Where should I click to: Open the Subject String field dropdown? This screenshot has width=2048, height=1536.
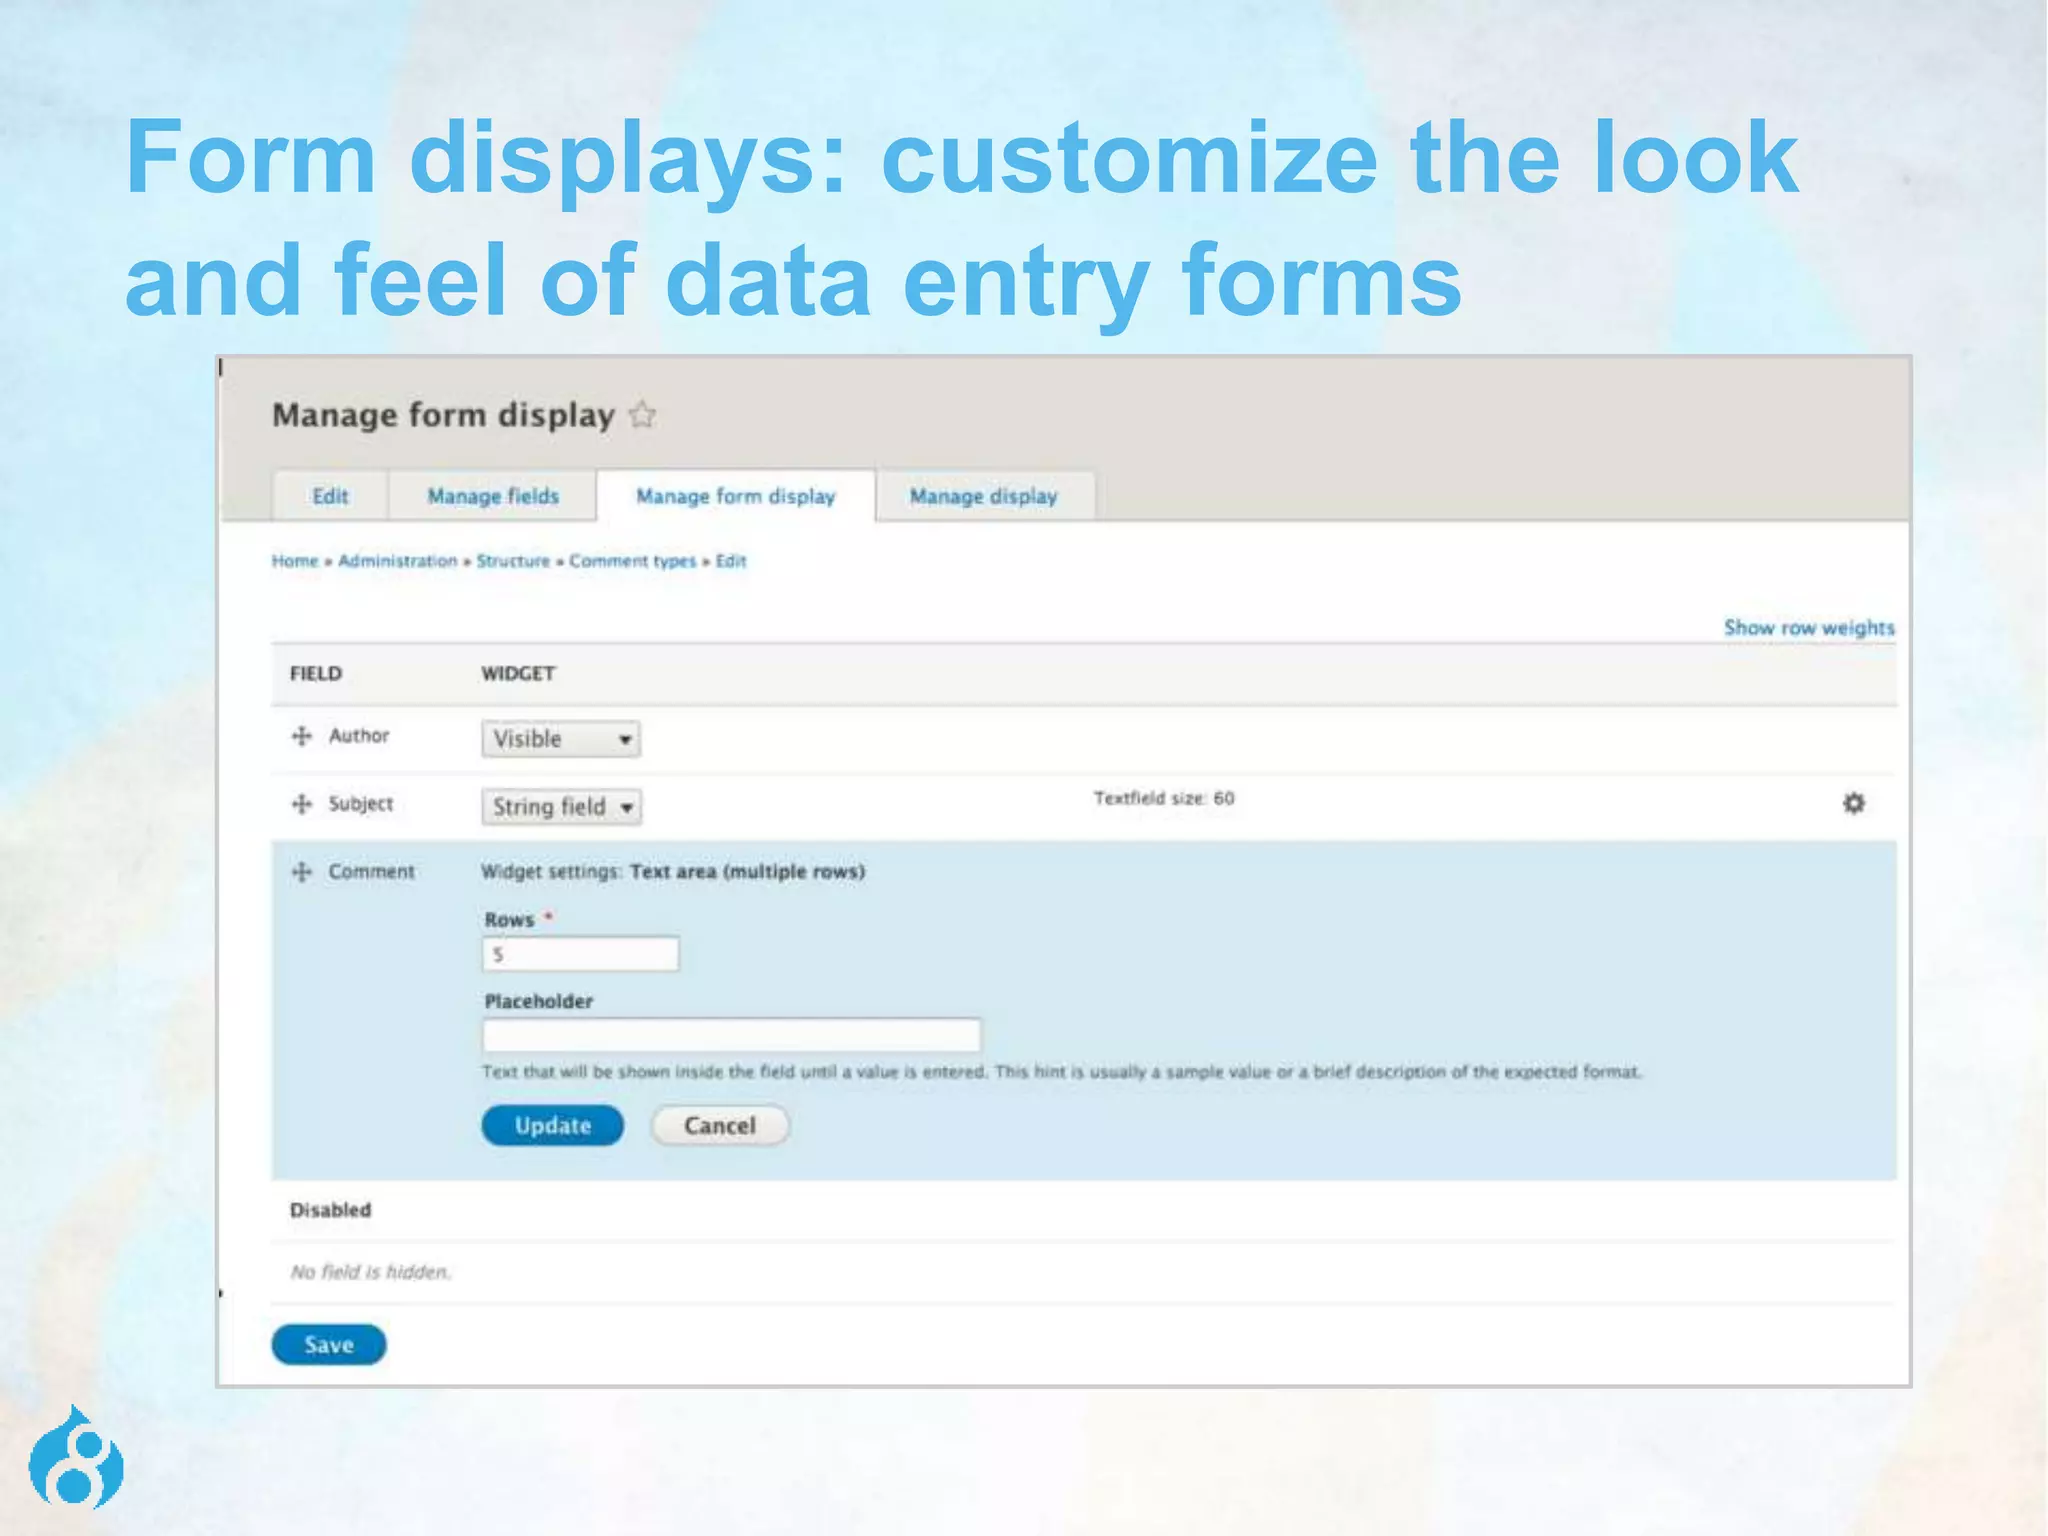(561, 807)
